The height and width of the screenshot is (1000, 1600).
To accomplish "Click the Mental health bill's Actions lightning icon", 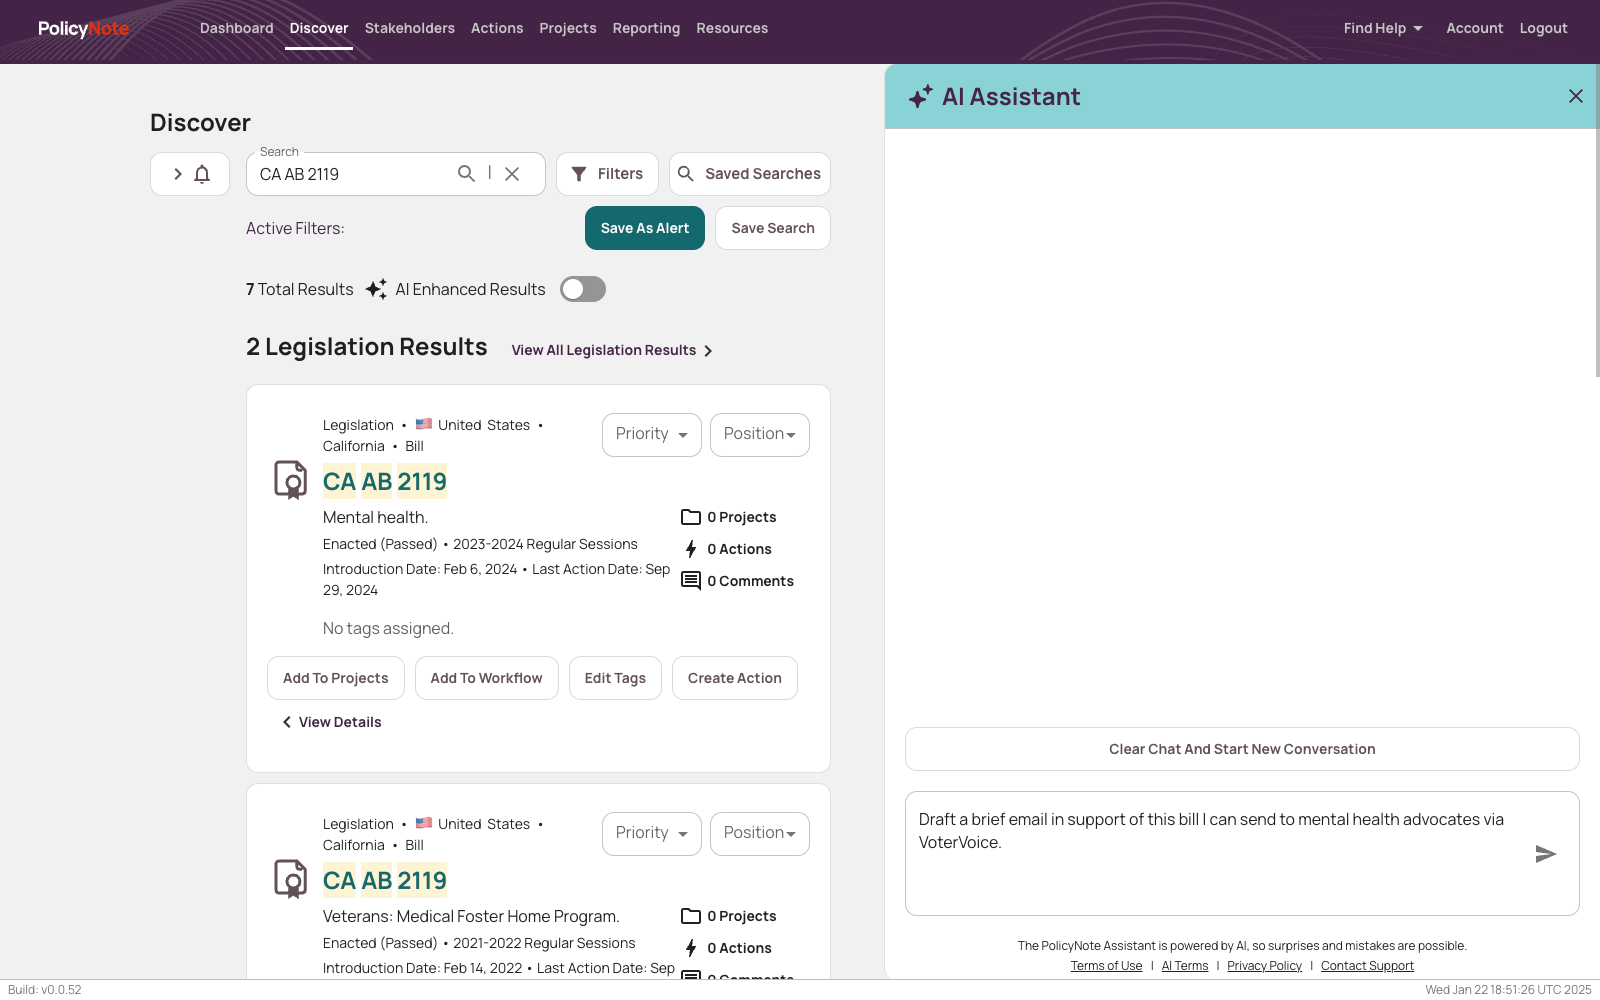I will 691,549.
